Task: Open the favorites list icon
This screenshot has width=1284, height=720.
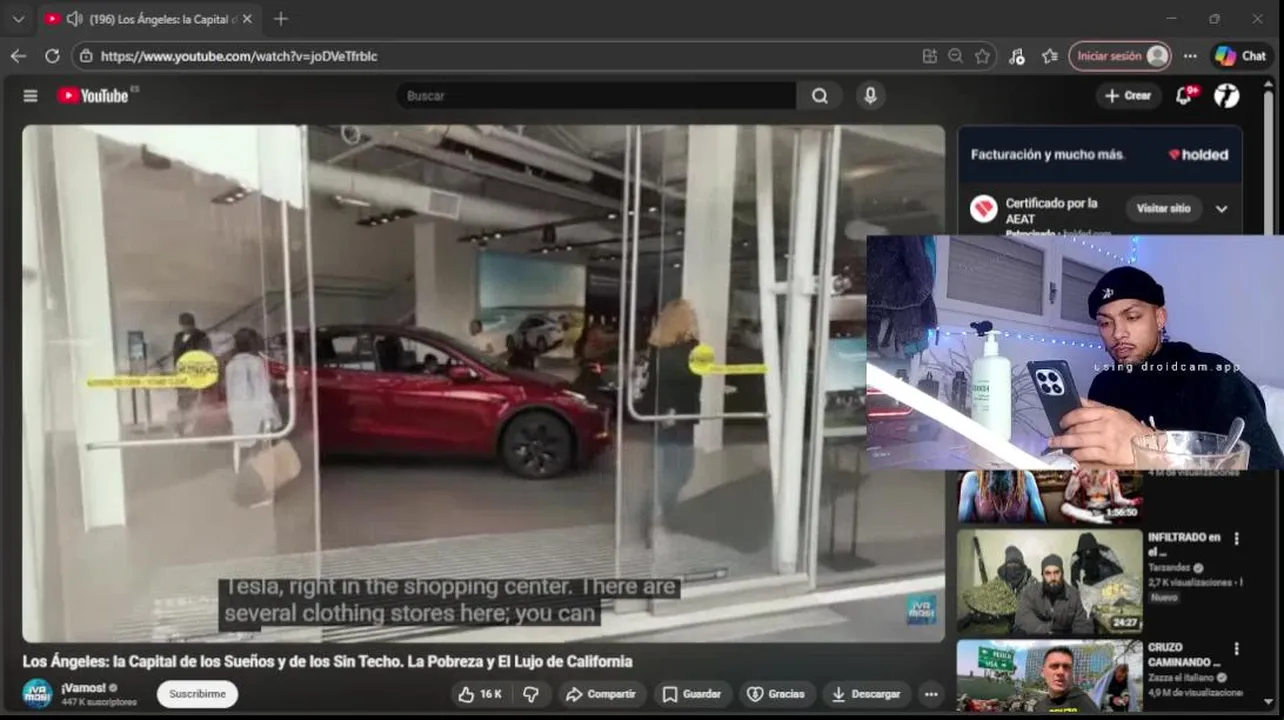Action: [x=1049, y=56]
